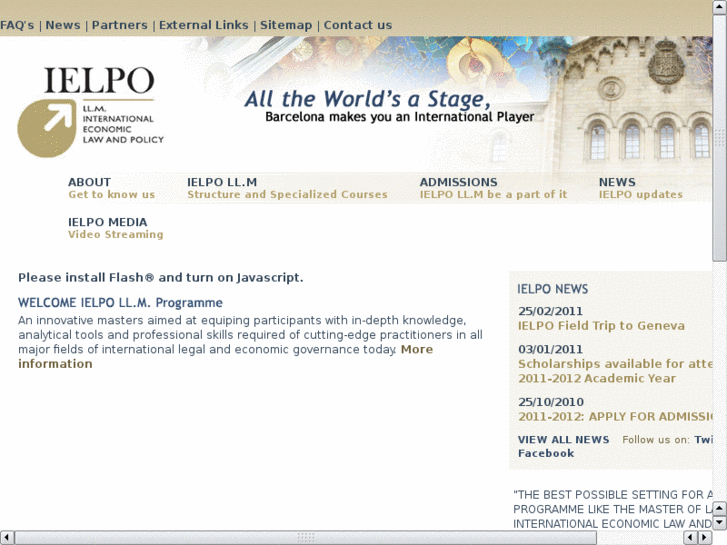This screenshot has width=727, height=545.
Task: Click the vertical scrollbar down arrow at bottom
Action: (x=720, y=523)
